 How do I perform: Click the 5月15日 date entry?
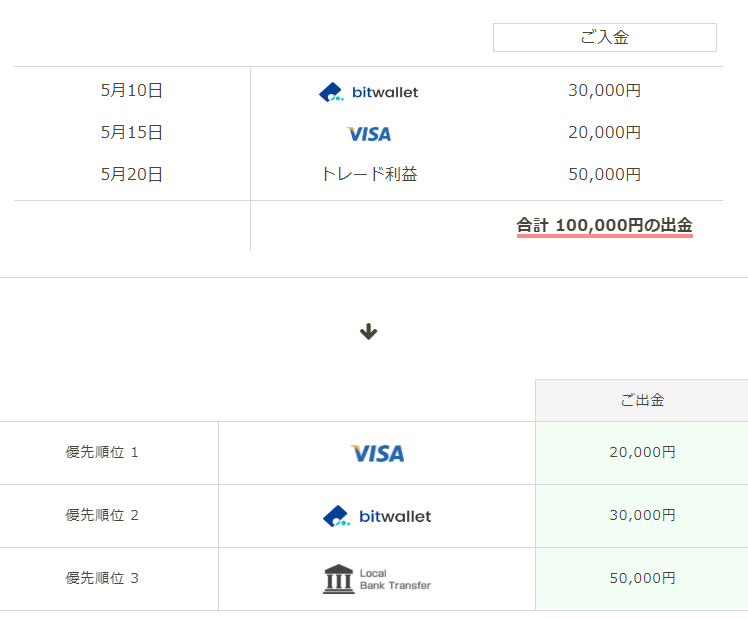tap(131, 132)
